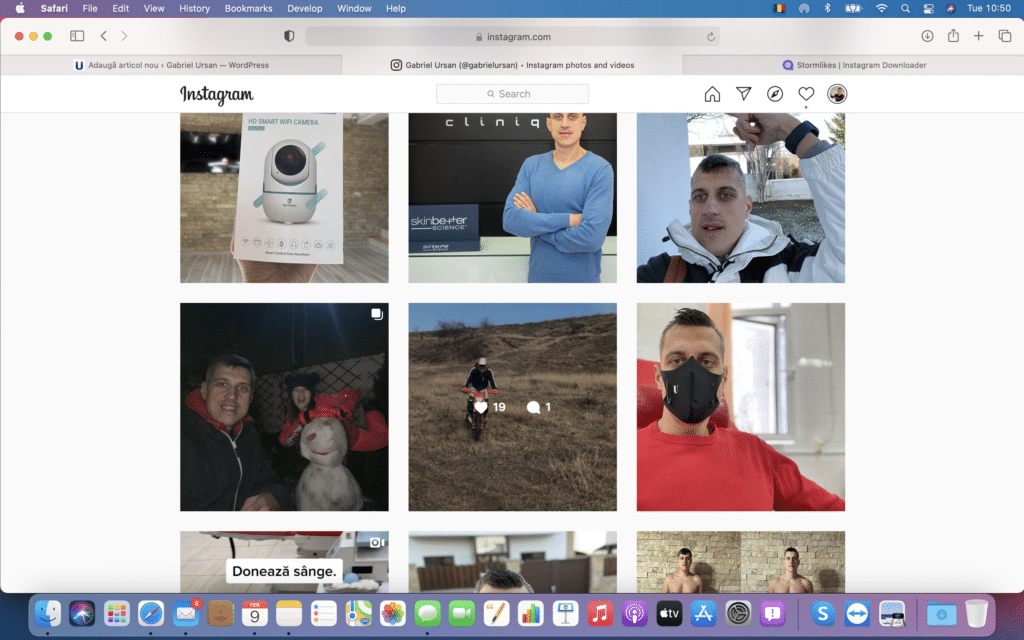Click the battery status icon
This screenshot has width=1024, height=640.
point(853,8)
